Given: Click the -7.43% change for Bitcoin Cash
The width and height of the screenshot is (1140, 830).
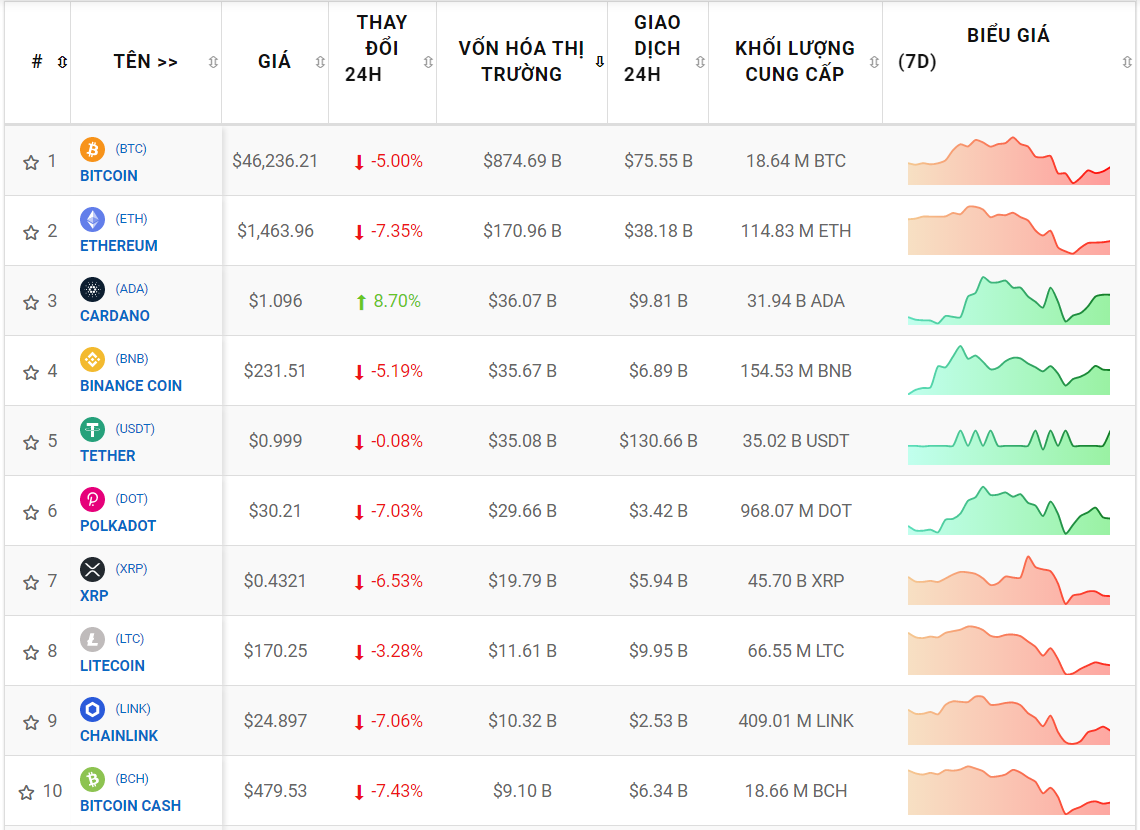Looking at the screenshot, I should pos(396,791).
